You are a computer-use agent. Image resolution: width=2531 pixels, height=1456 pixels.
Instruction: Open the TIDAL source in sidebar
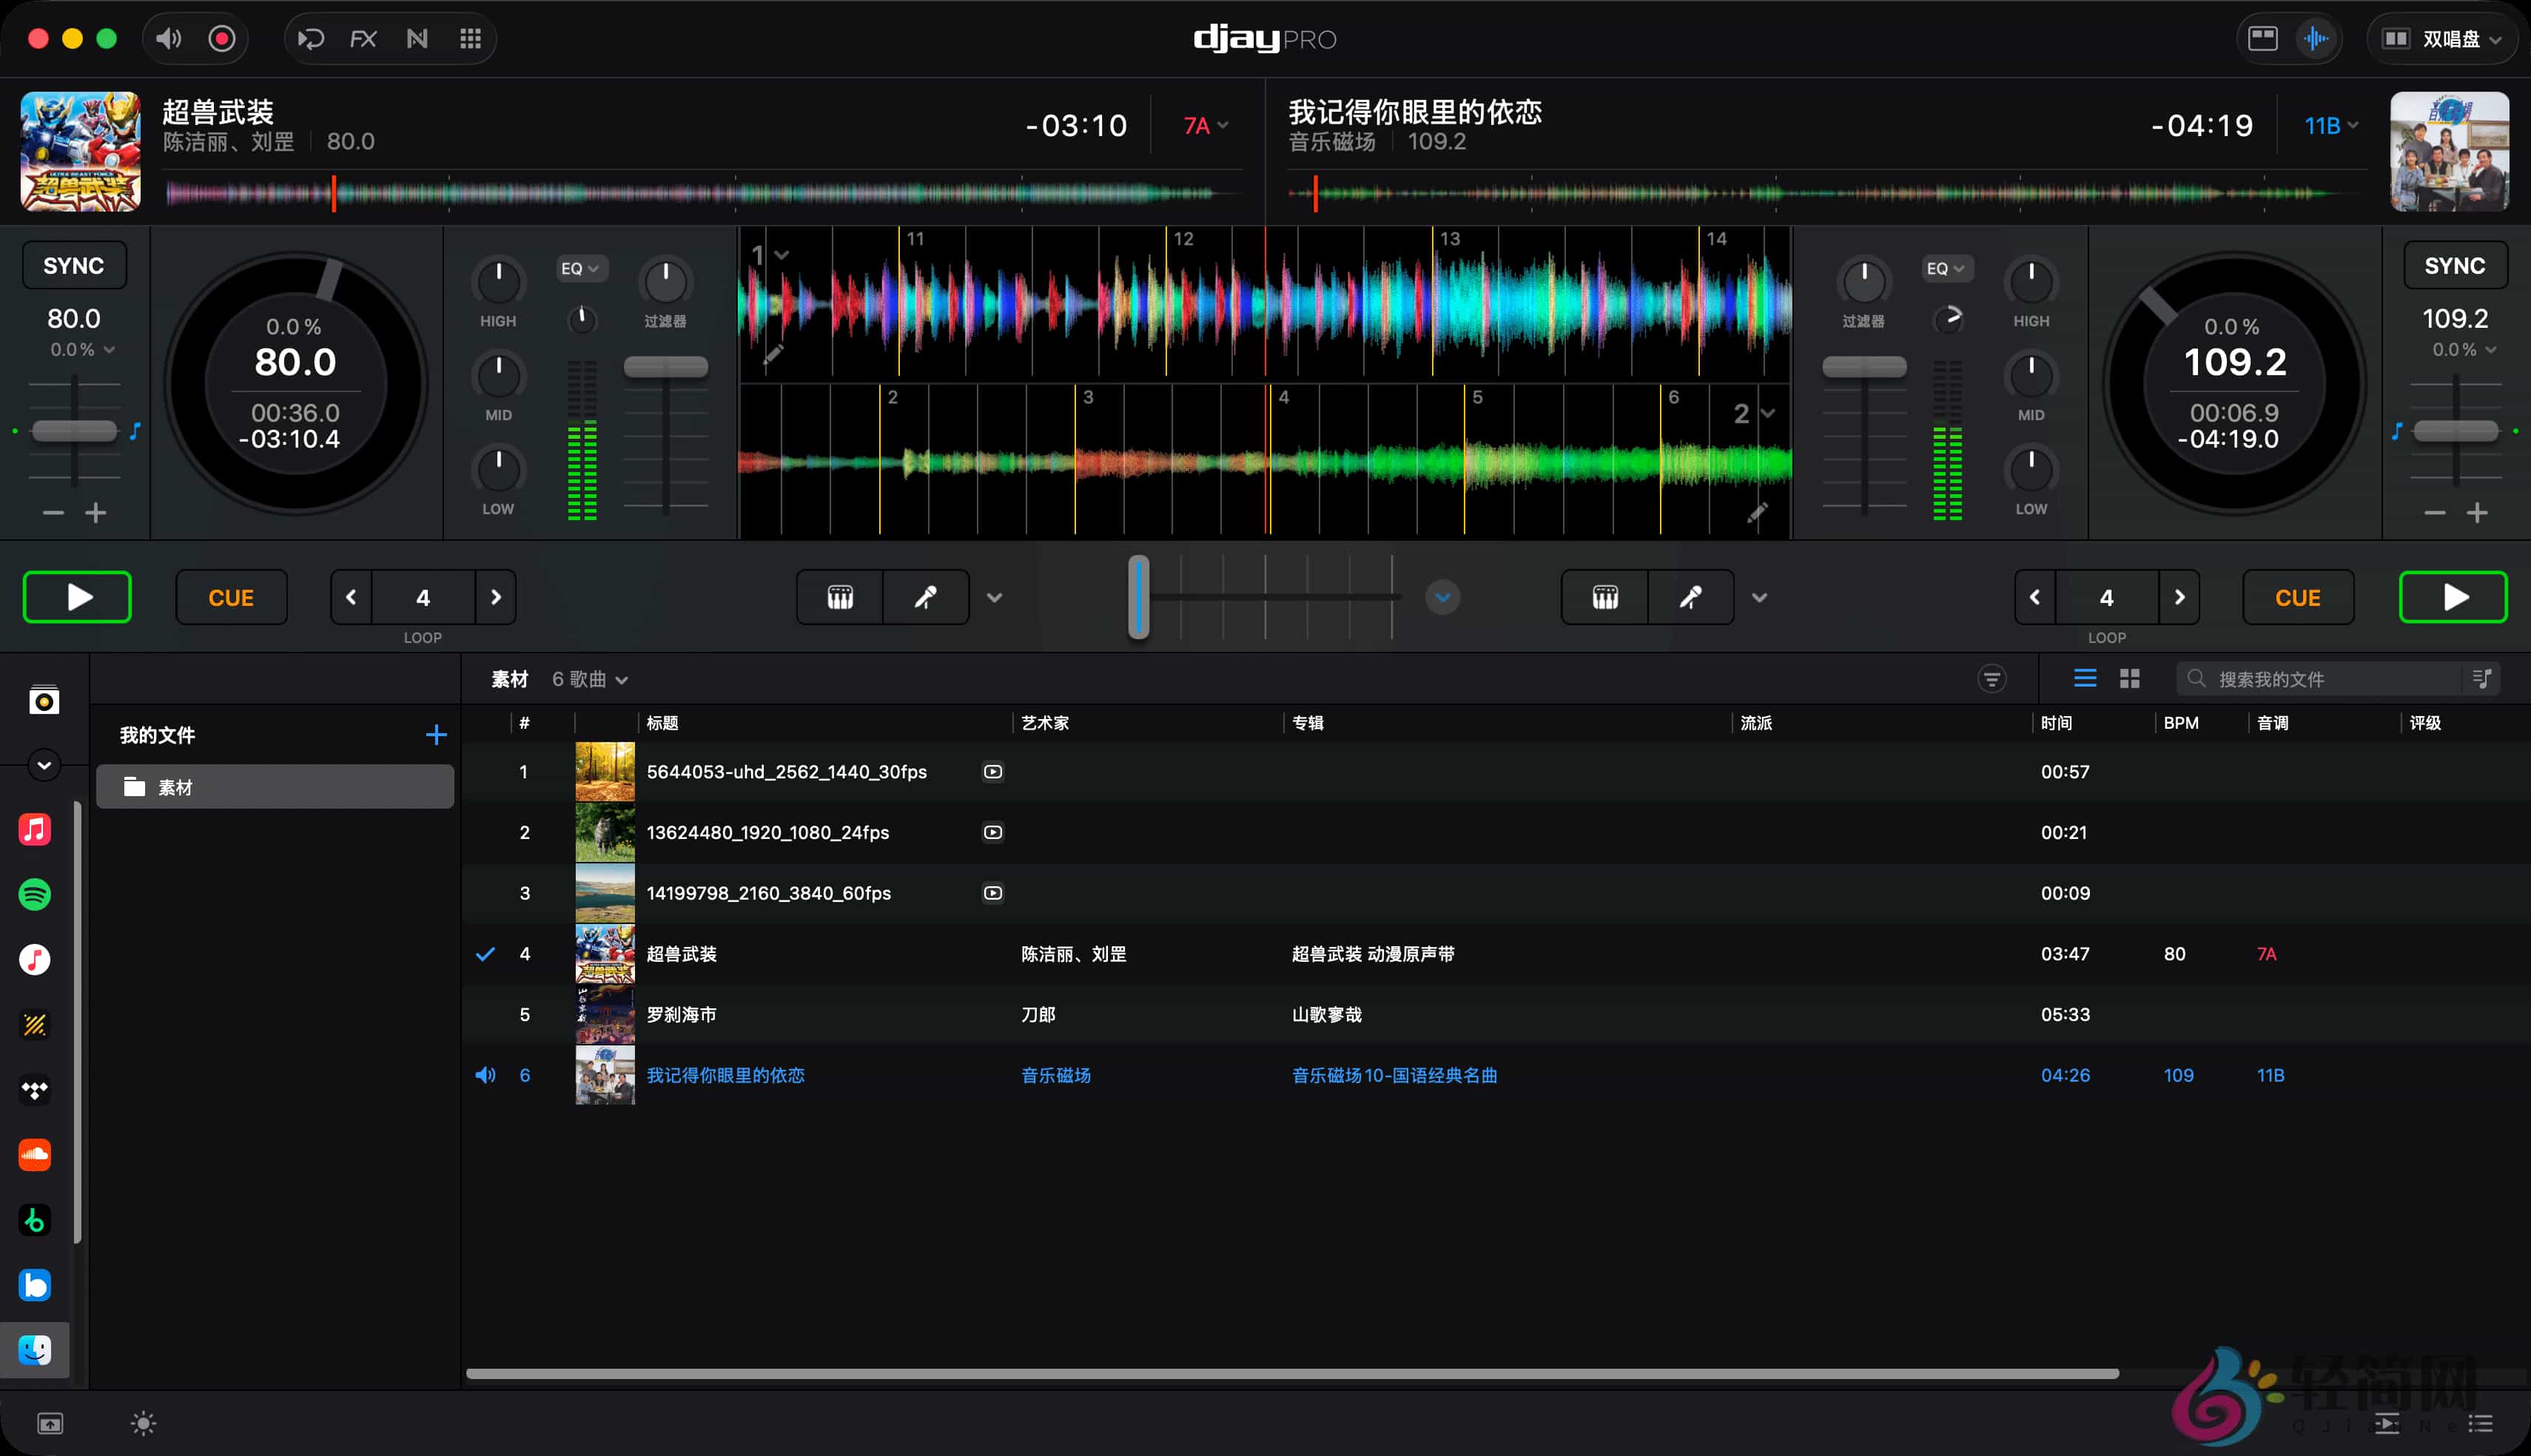[35, 1089]
